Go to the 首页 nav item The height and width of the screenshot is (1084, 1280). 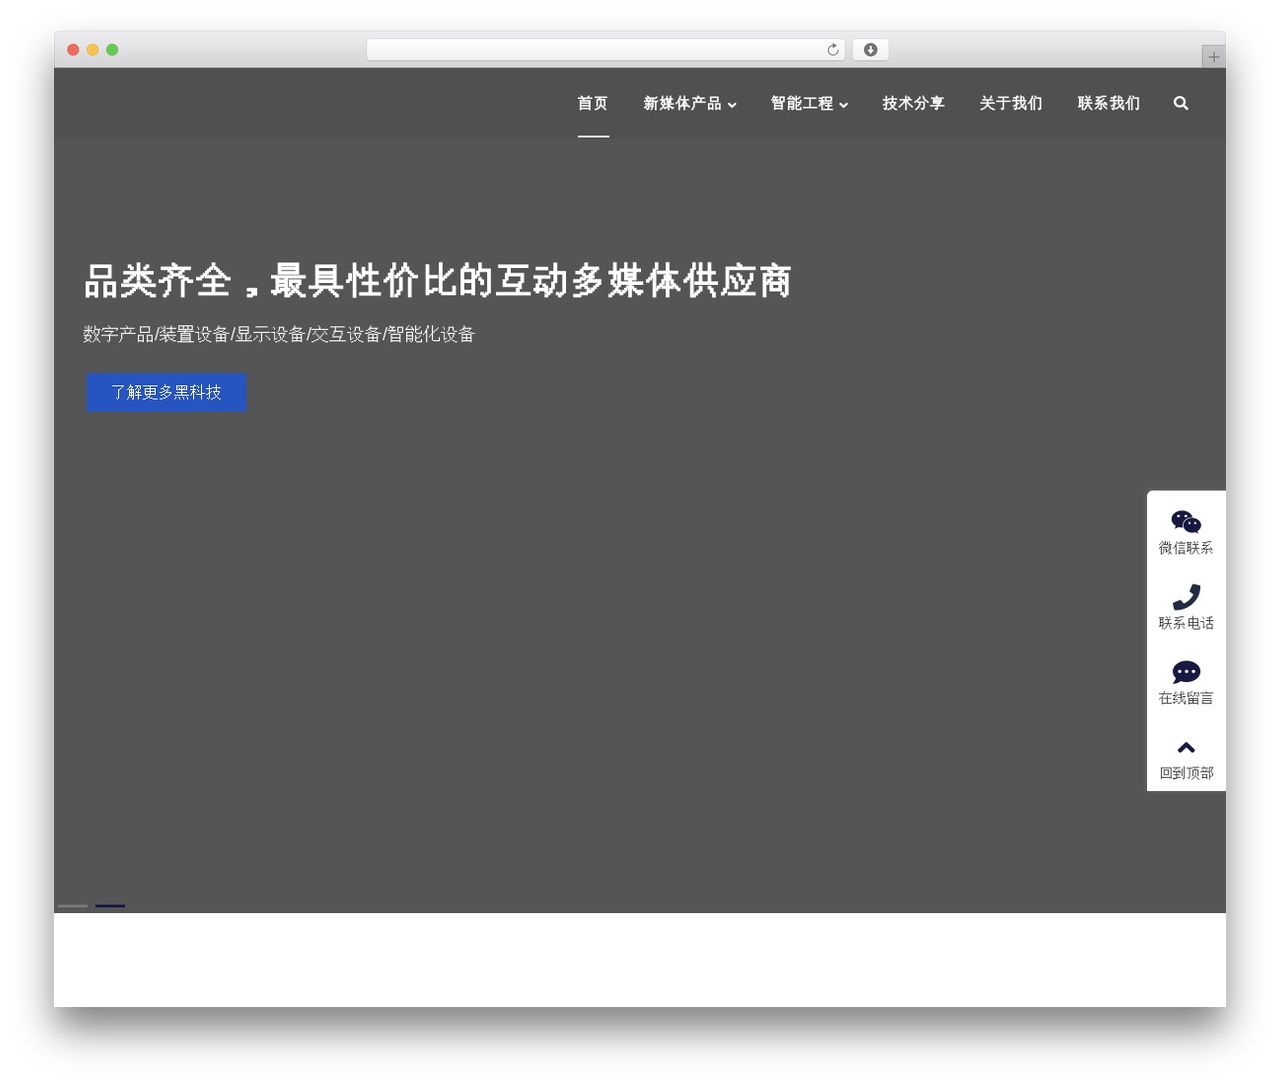[x=593, y=103]
